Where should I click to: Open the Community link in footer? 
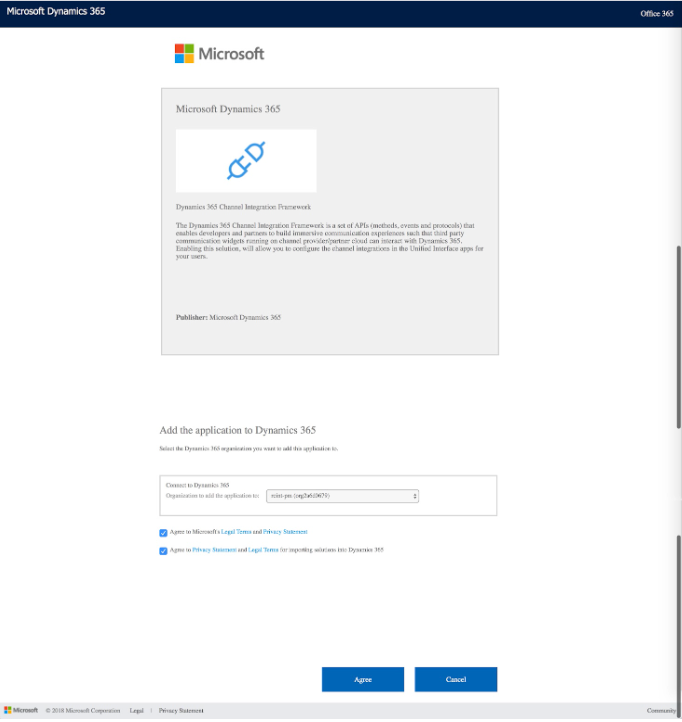(x=661, y=711)
